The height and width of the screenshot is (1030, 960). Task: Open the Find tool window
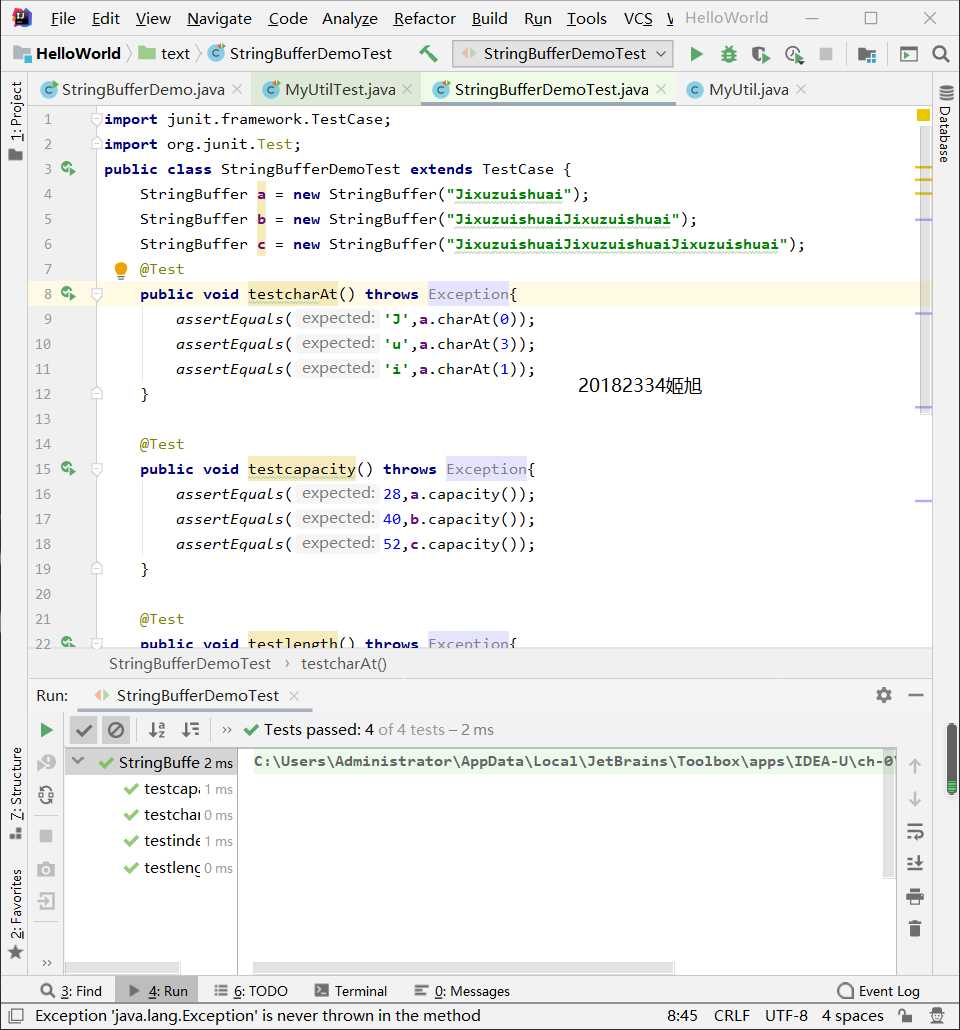(x=71, y=991)
